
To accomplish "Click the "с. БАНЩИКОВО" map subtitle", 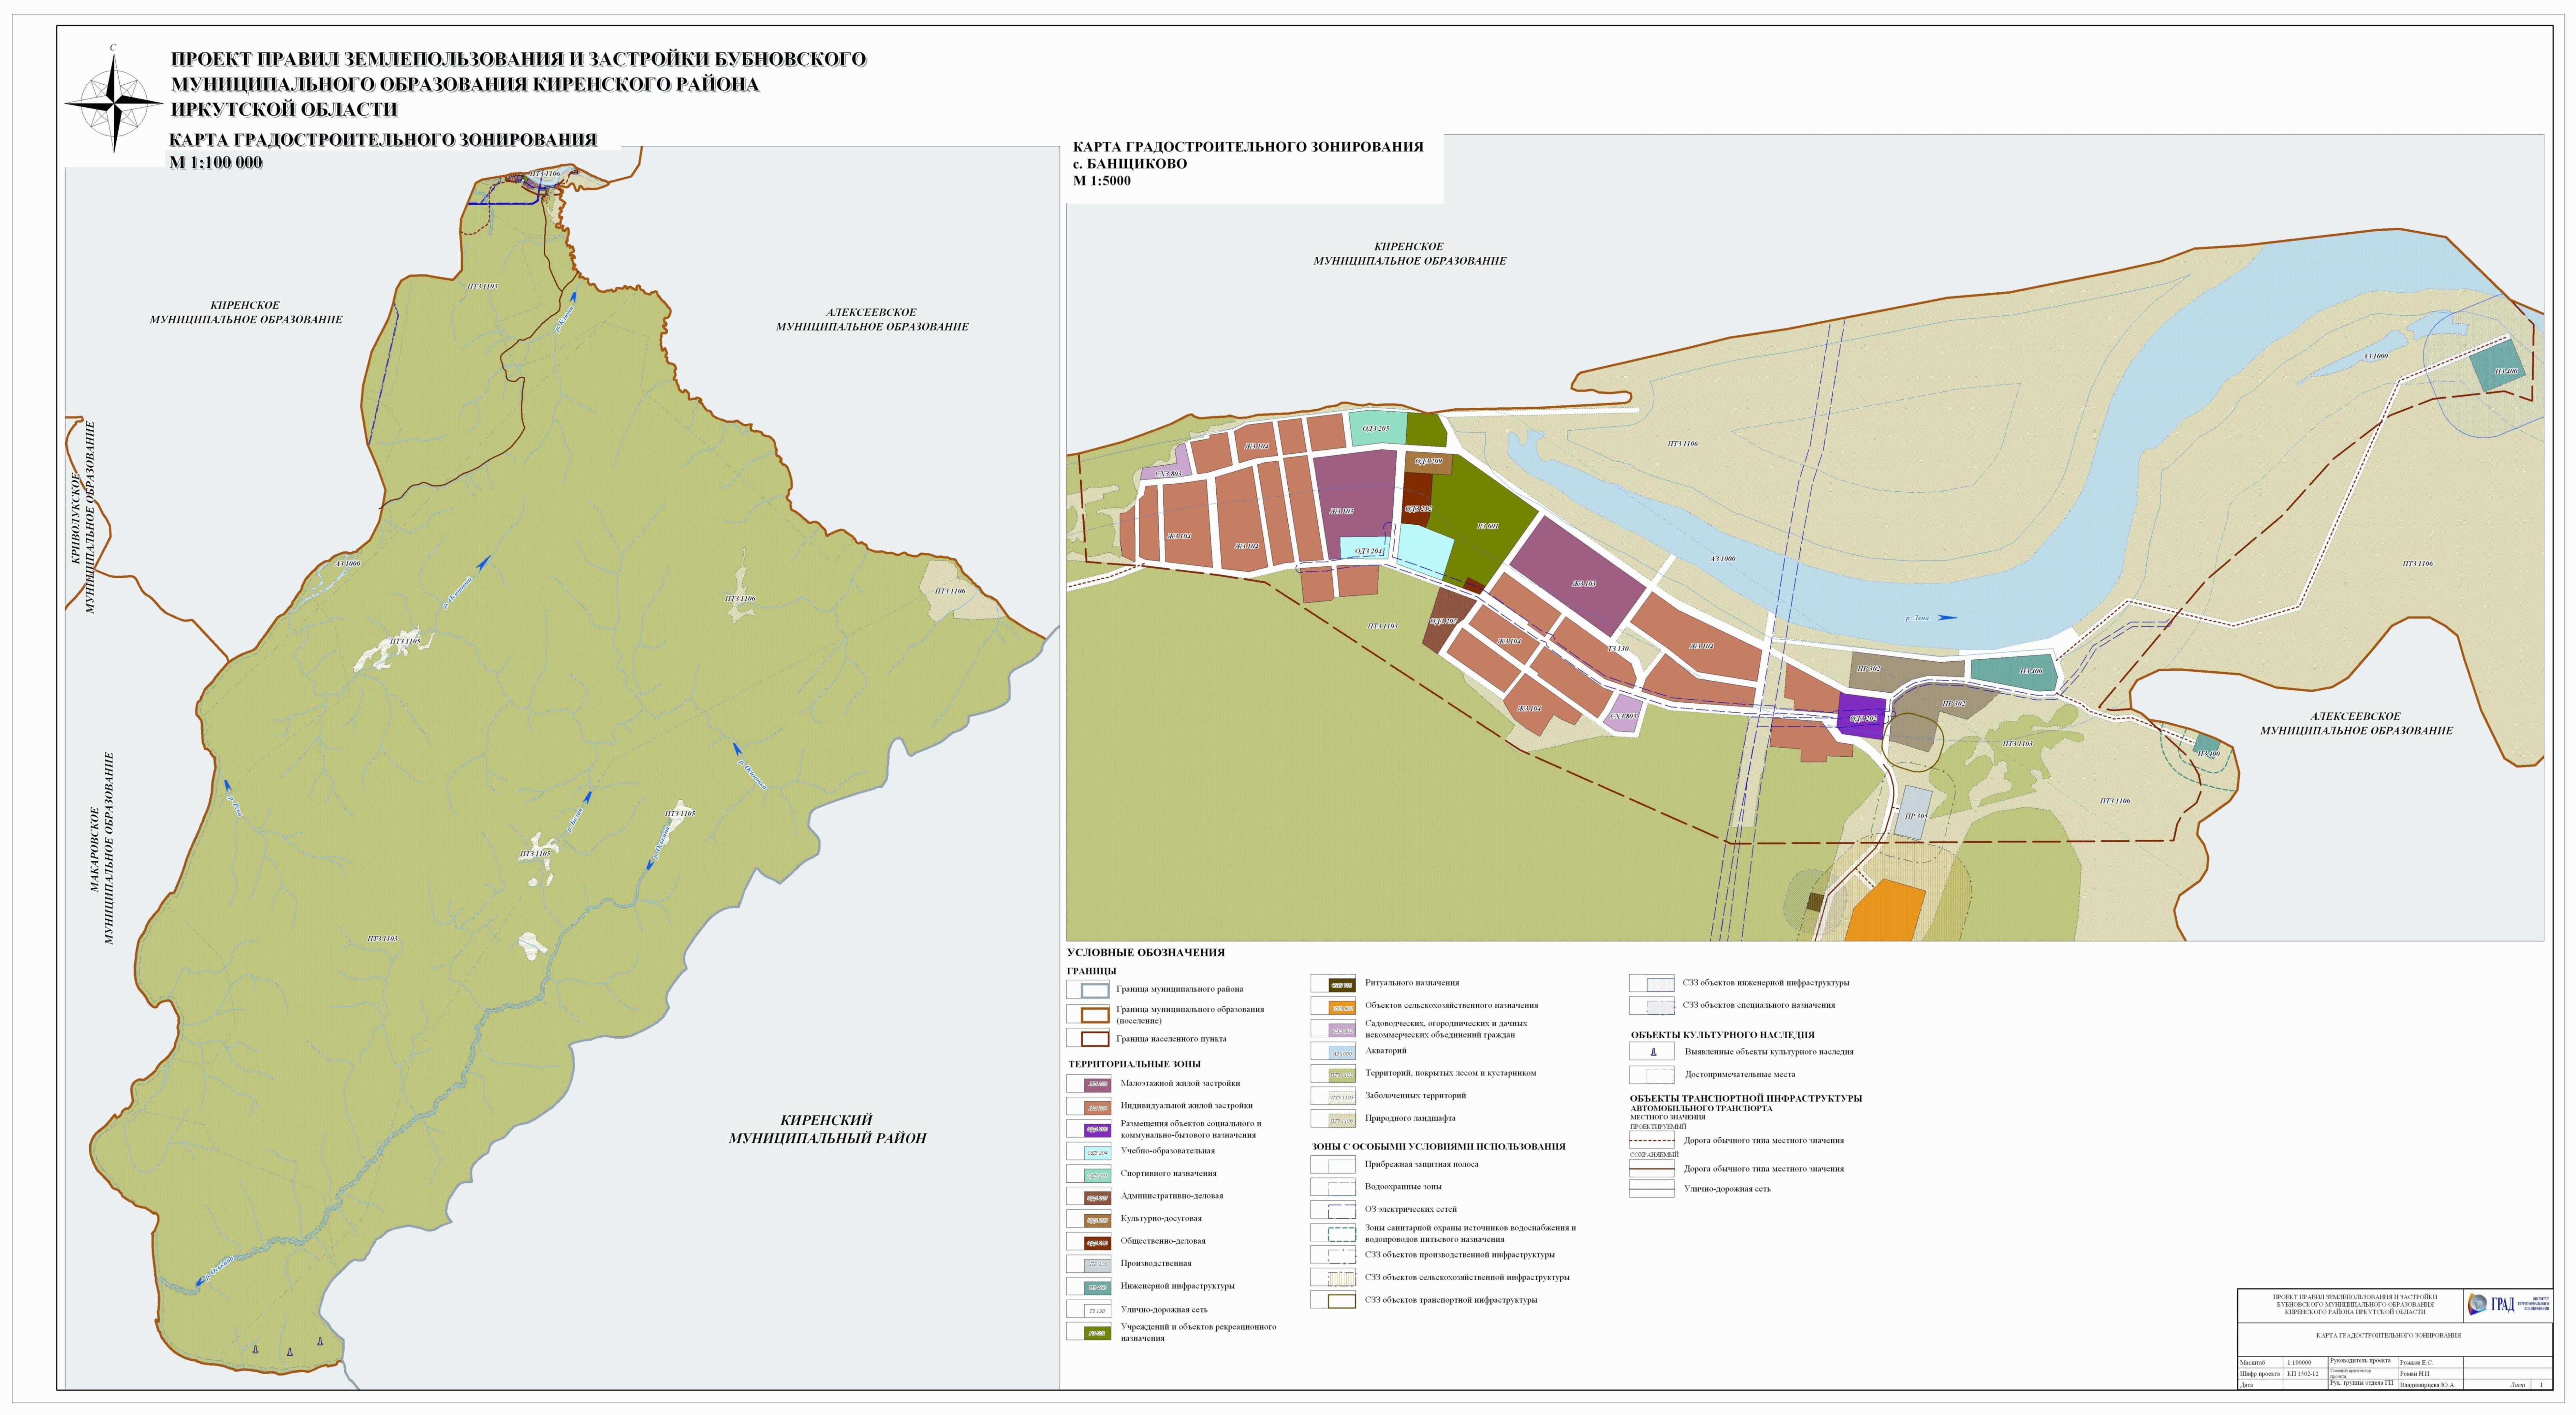I will click(x=1130, y=164).
